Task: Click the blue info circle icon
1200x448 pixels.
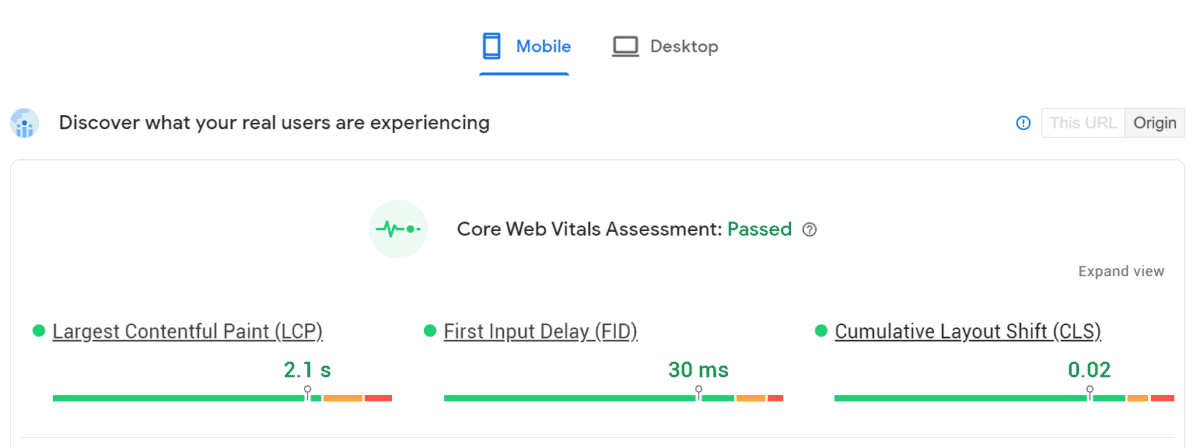Action: tap(1023, 123)
